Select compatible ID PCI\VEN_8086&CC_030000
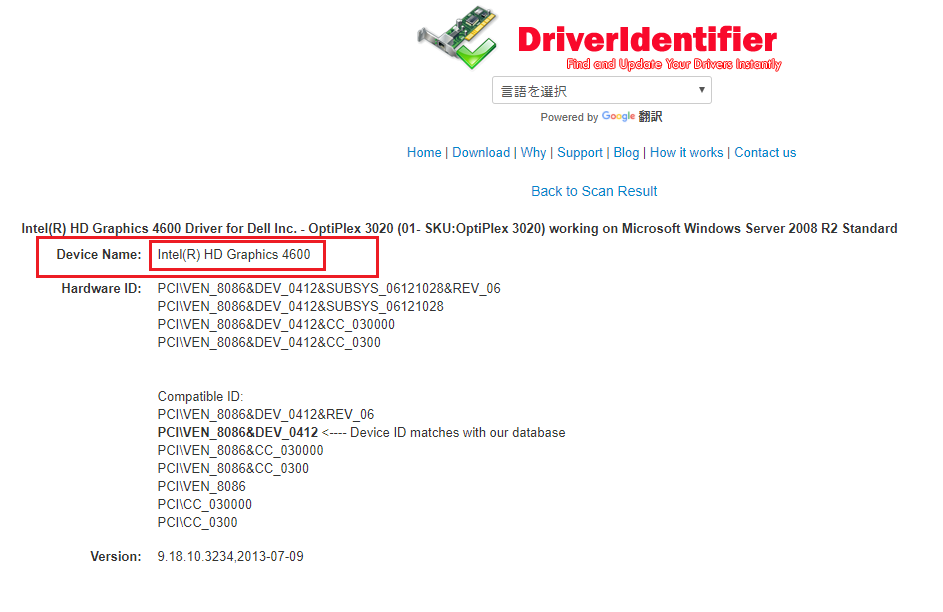The width and height of the screenshot is (943, 612). [x=241, y=451]
